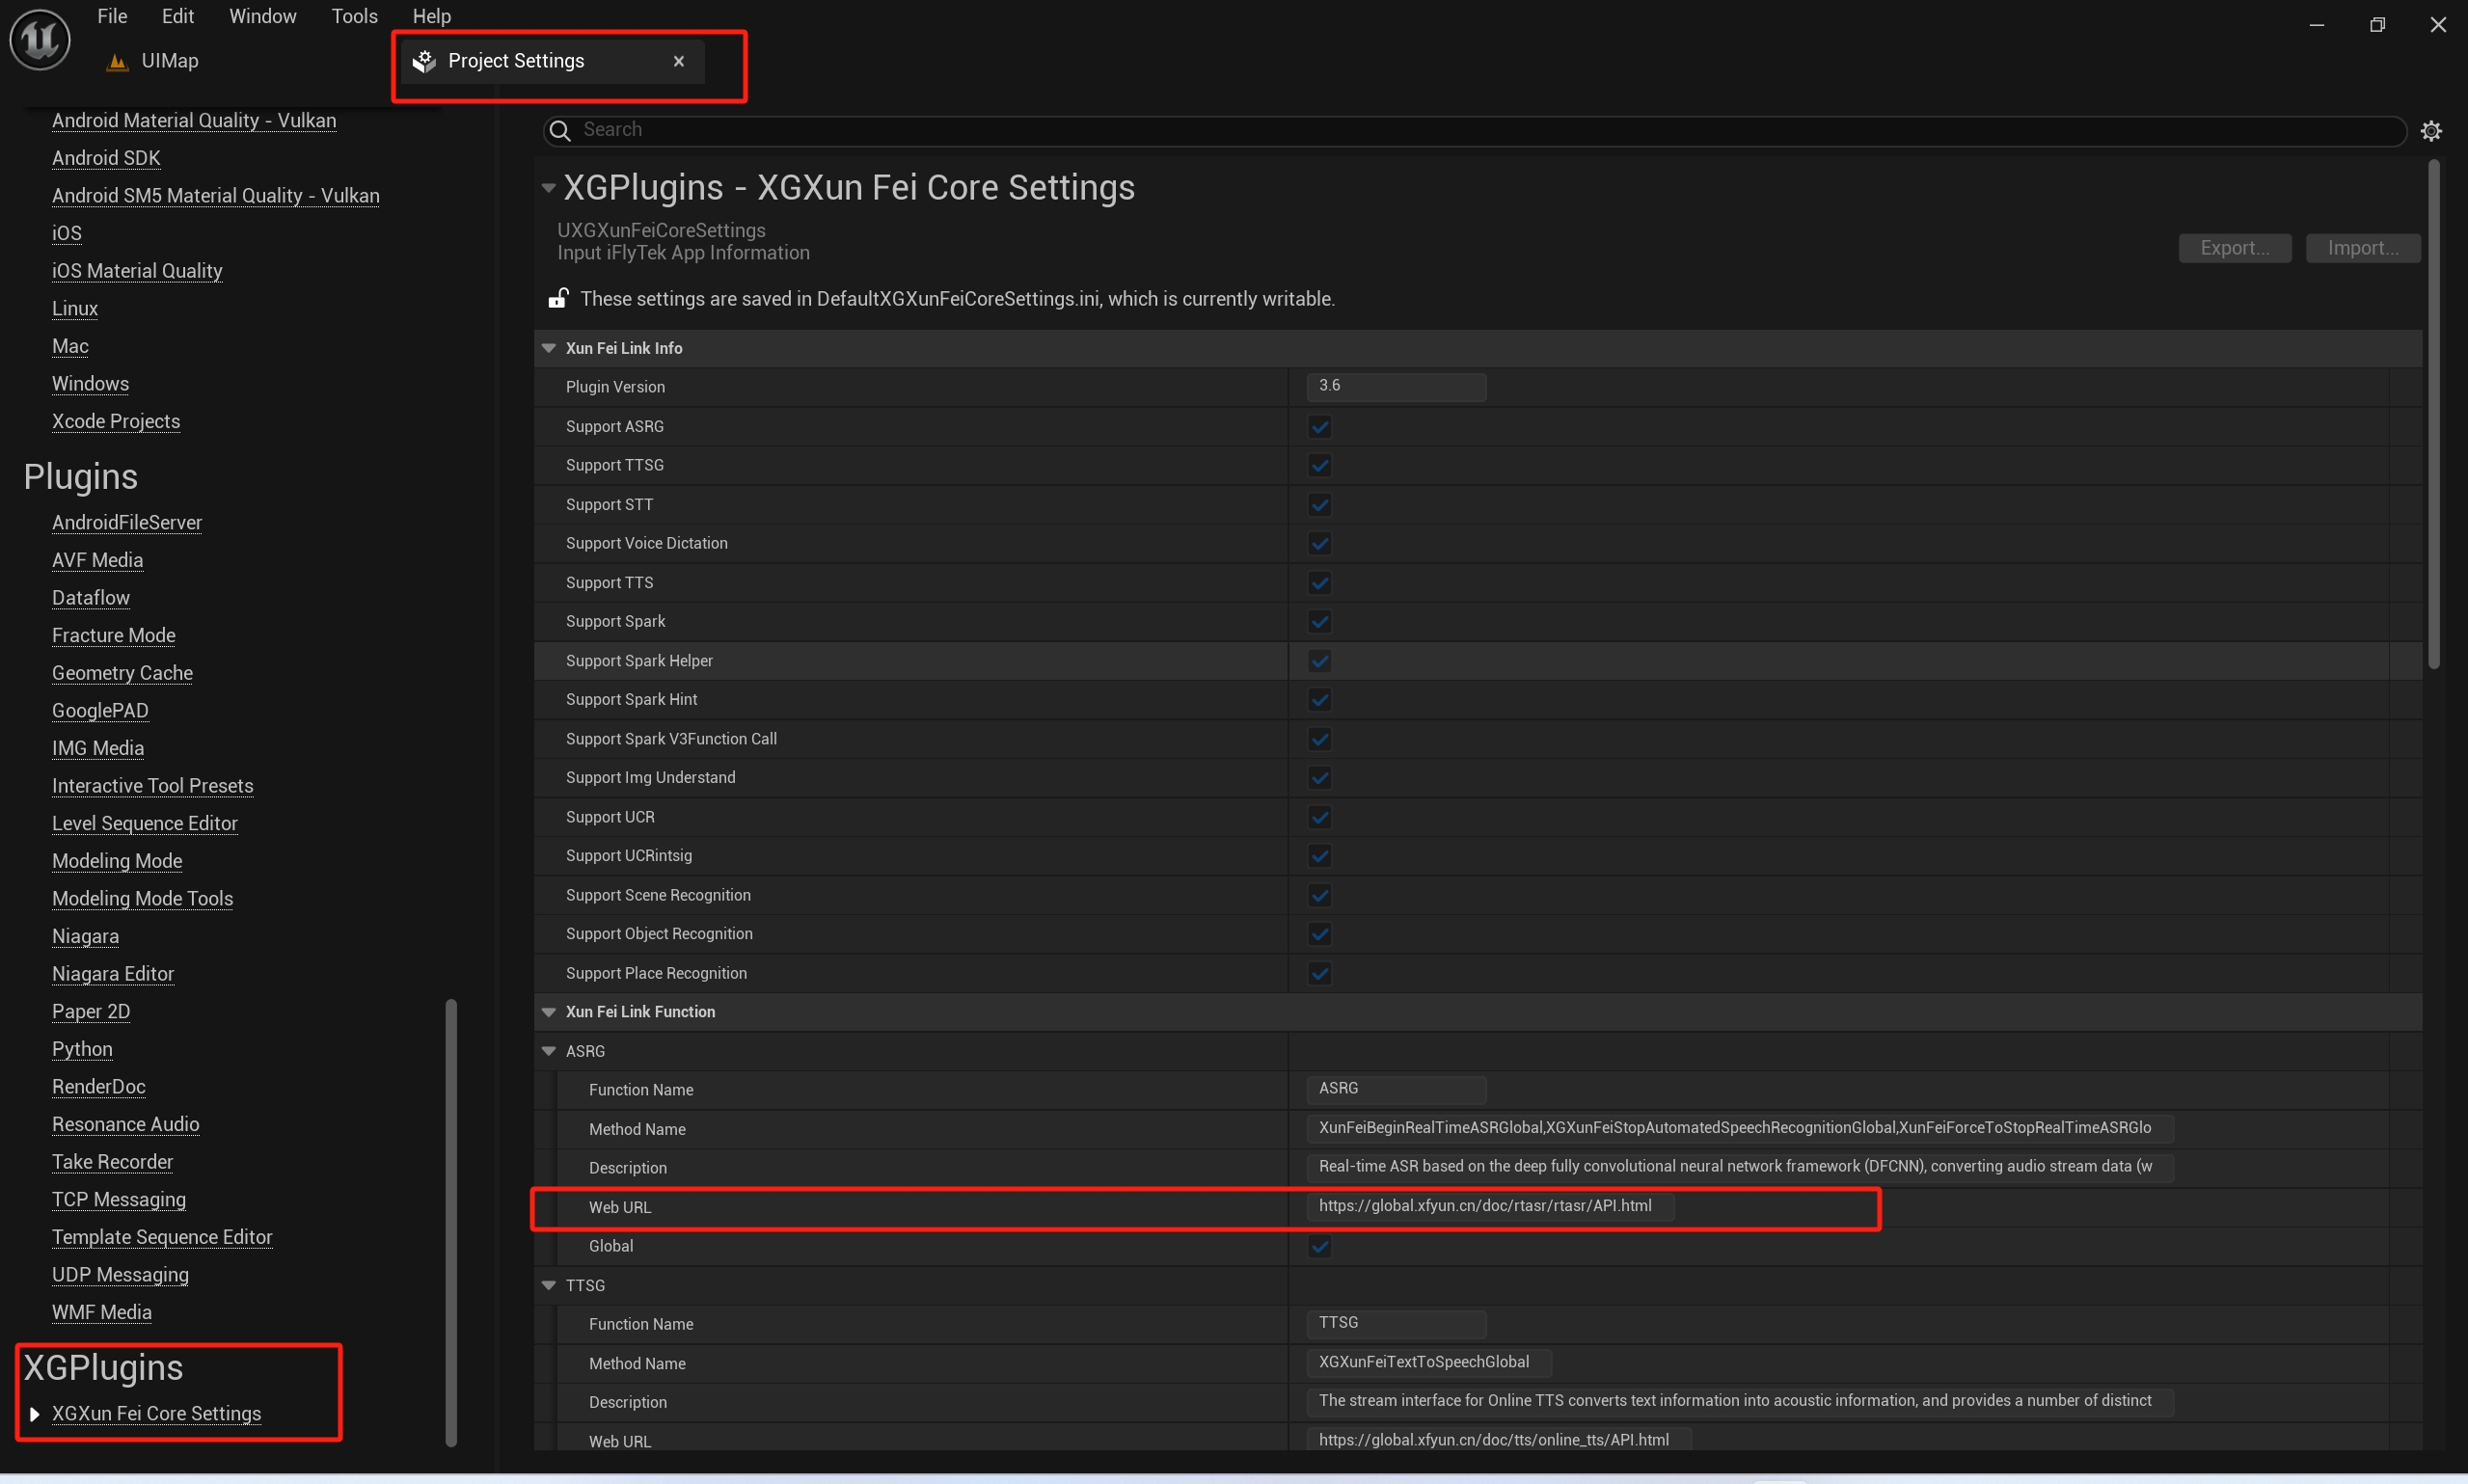Open the File menu

click(x=112, y=16)
